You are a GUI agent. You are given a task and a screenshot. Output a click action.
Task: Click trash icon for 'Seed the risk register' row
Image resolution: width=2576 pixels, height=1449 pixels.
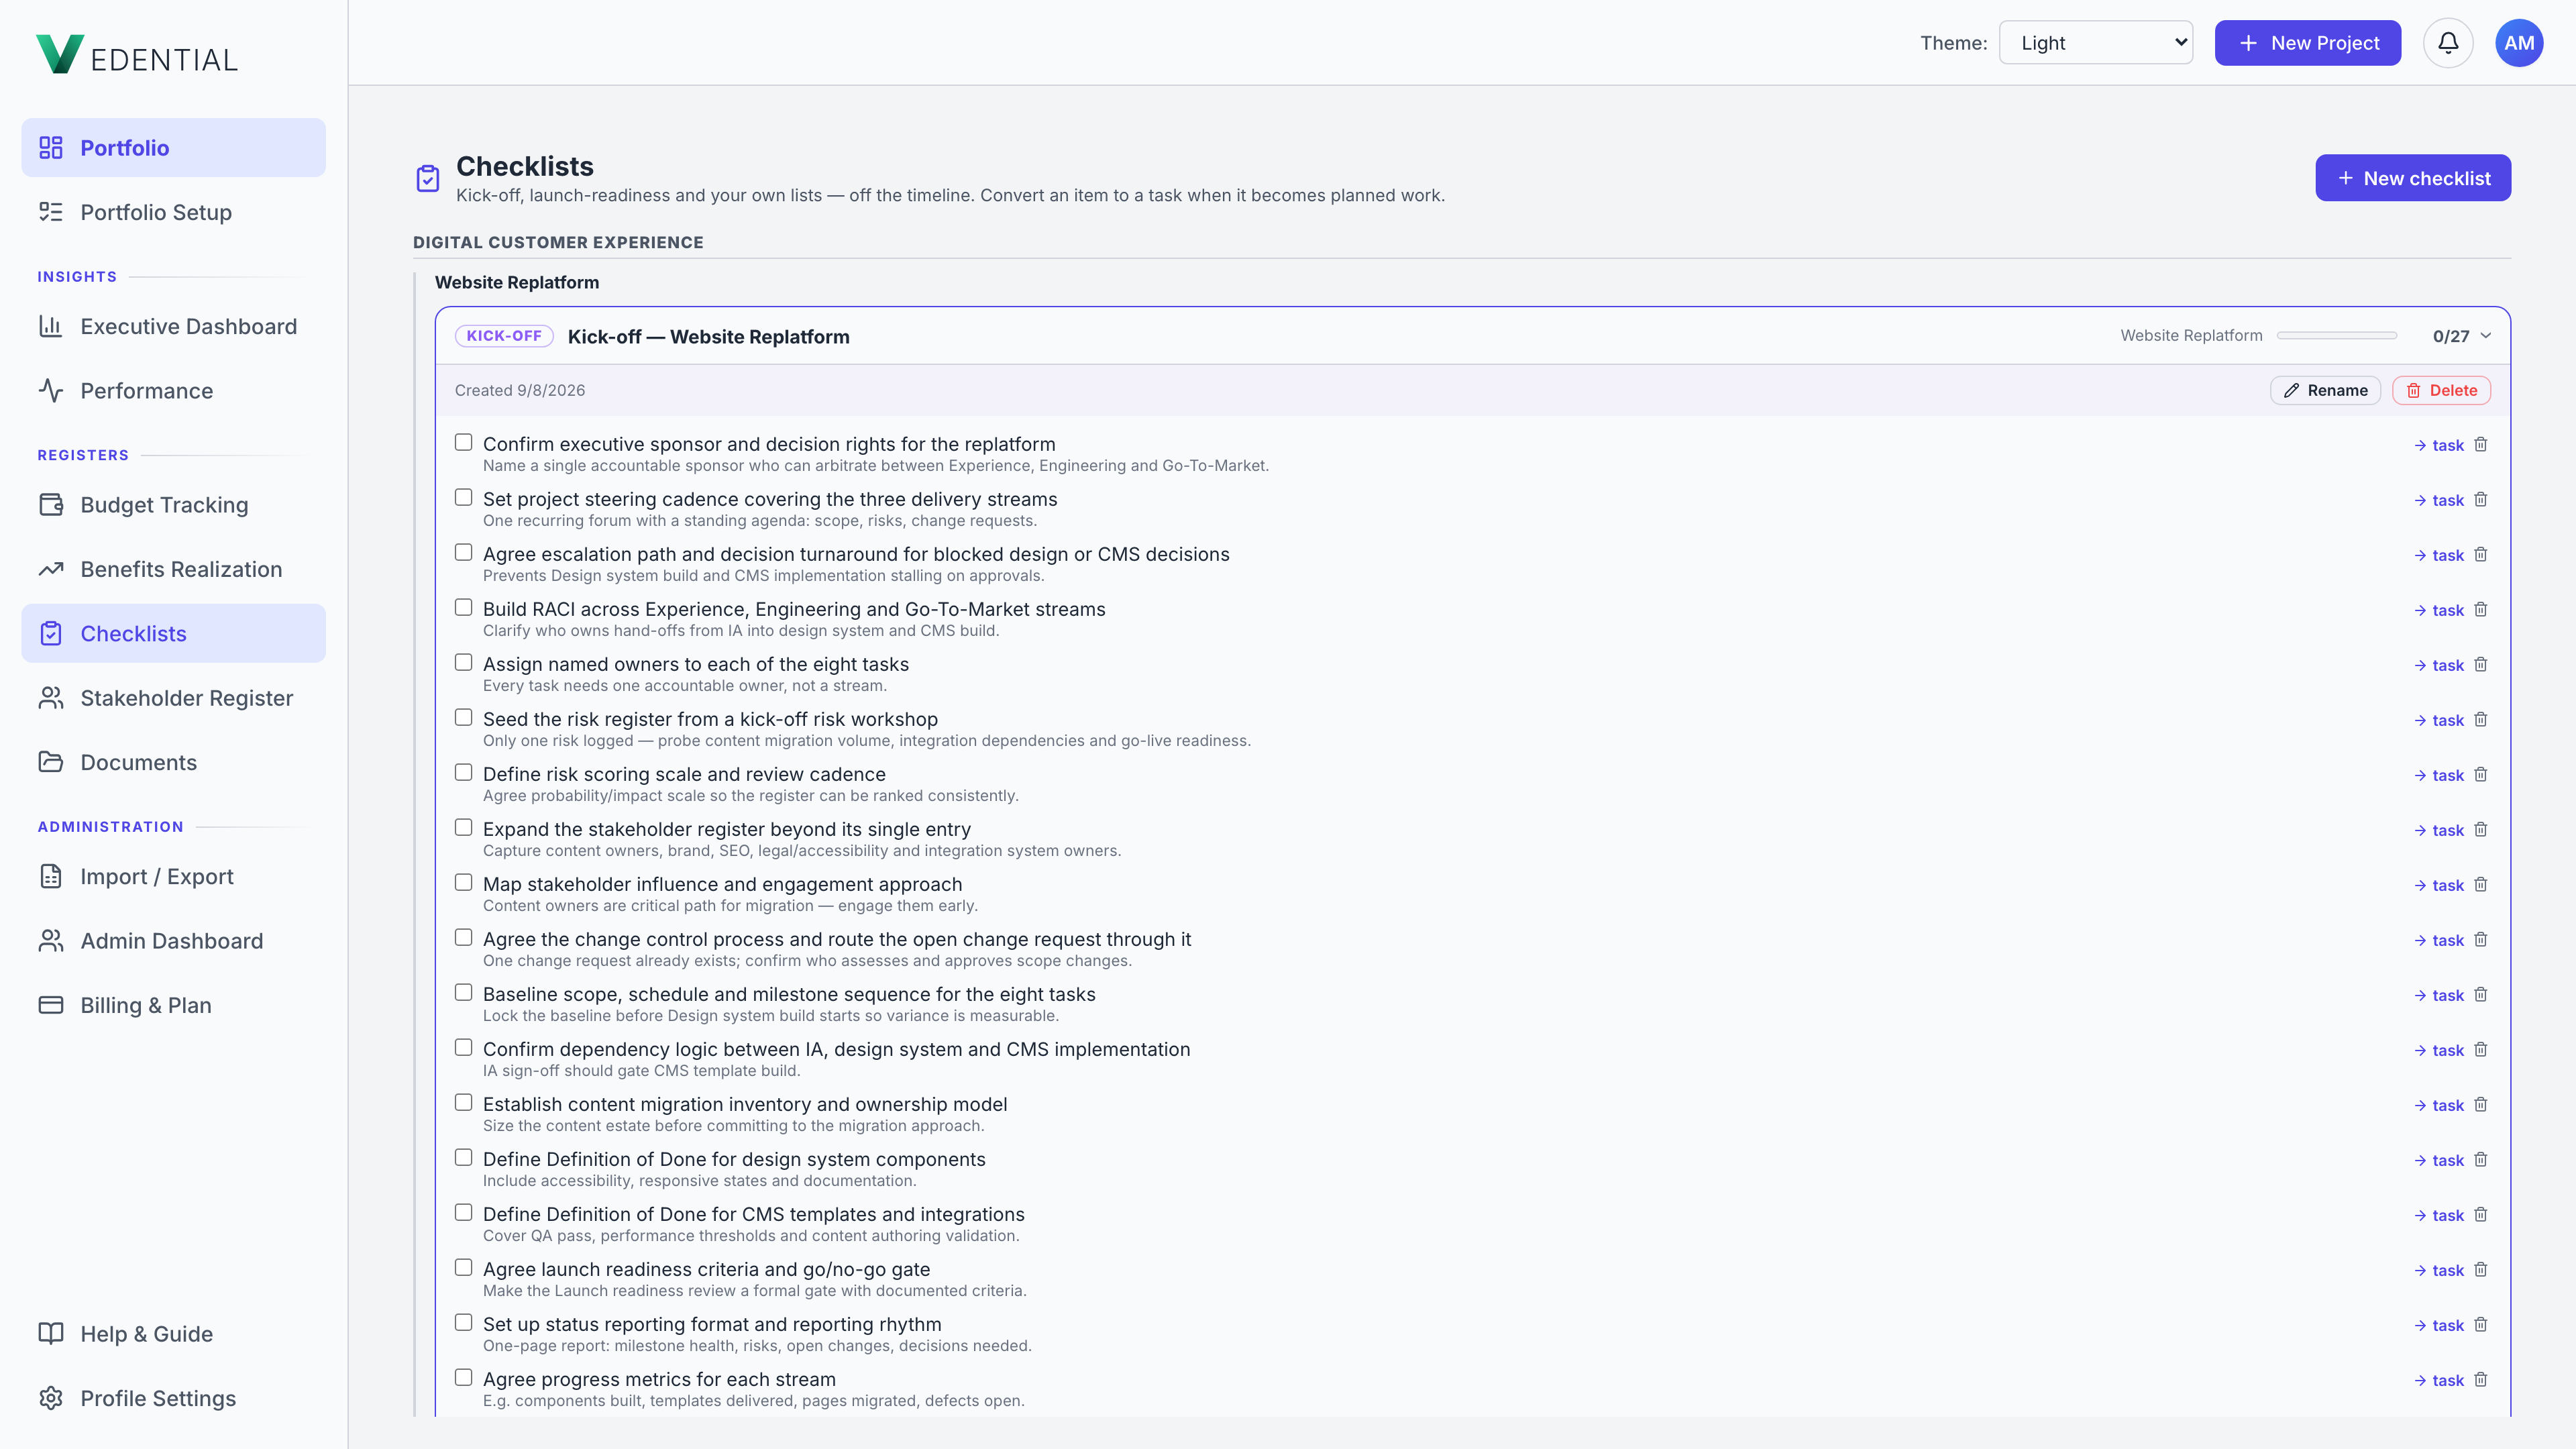[2481, 720]
